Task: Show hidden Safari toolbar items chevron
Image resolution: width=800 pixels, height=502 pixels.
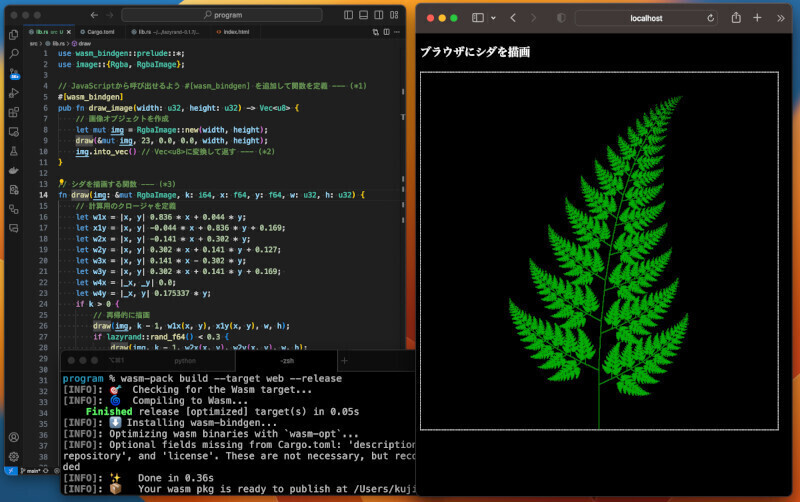Action: click(781, 18)
